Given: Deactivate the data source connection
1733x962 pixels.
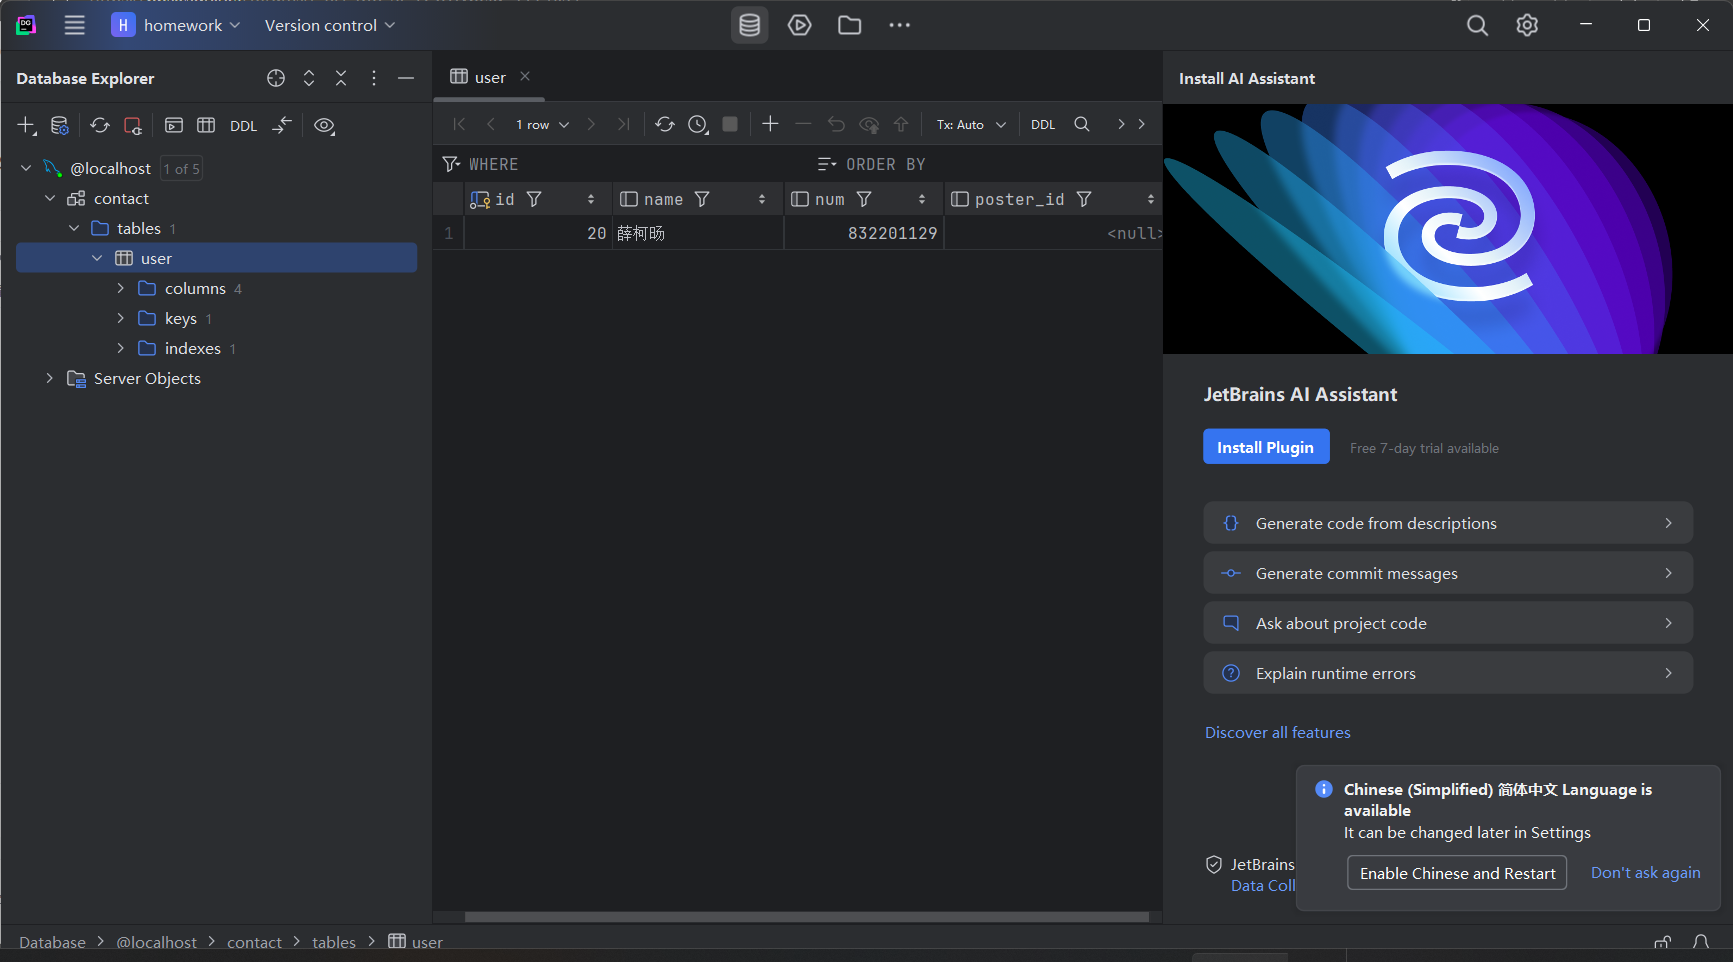Looking at the screenshot, I should pos(133,125).
